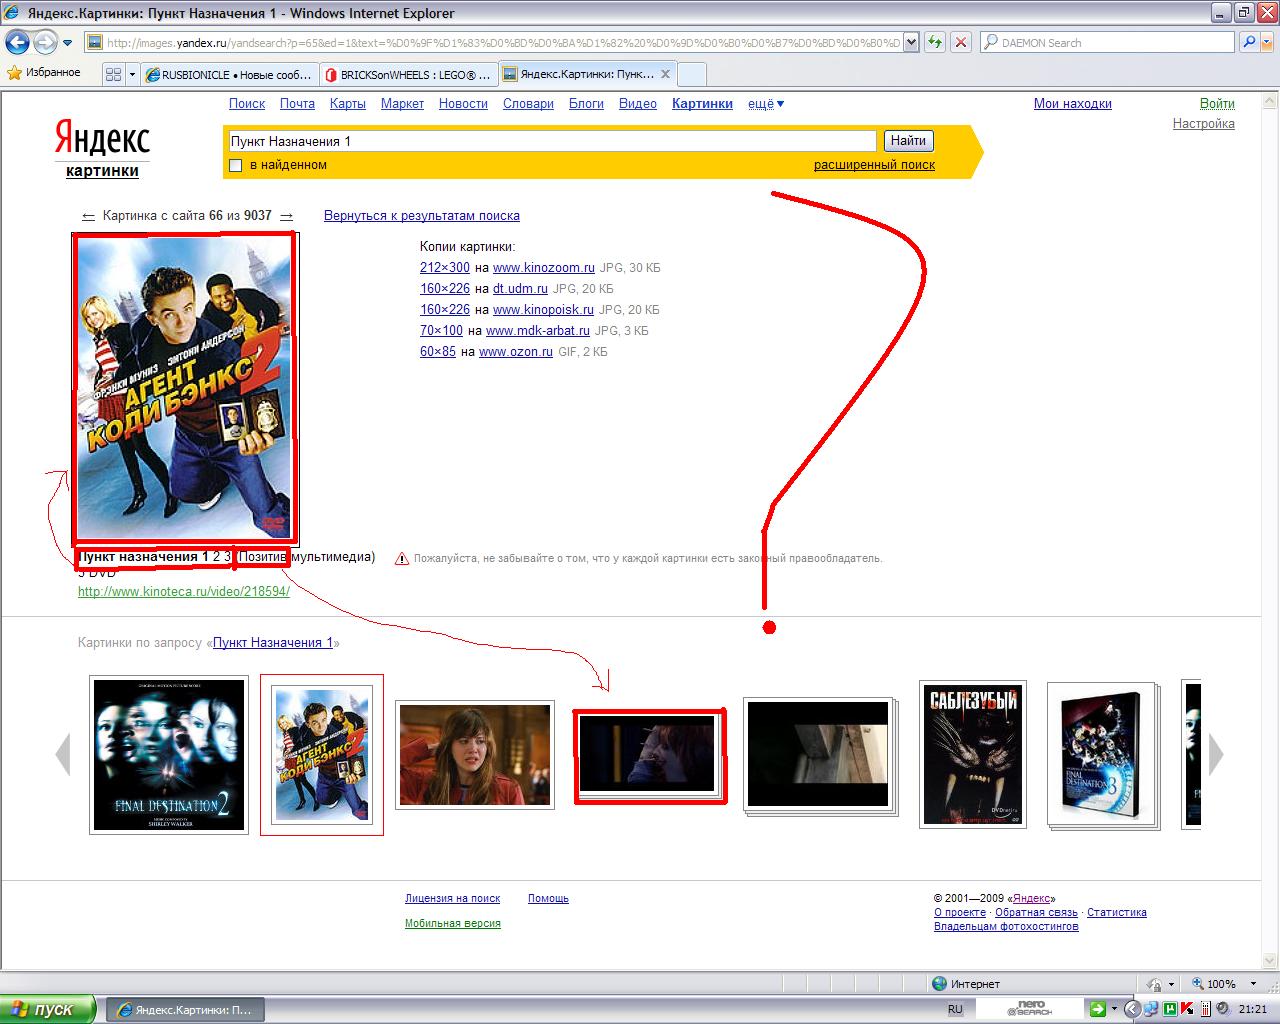1280x1024 pixels.
Task: Open the Саблезубый poster thumbnail
Action: tap(973, 756)
